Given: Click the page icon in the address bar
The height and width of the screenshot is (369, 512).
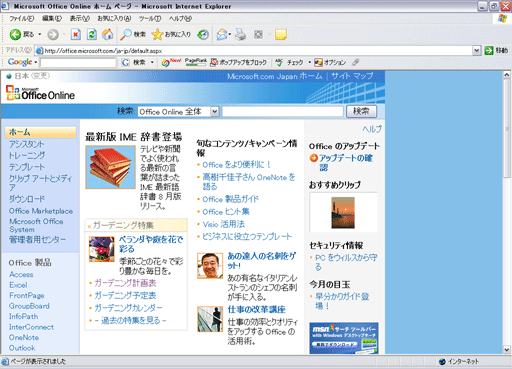Looking at the screenshot, I should (39, 51).
